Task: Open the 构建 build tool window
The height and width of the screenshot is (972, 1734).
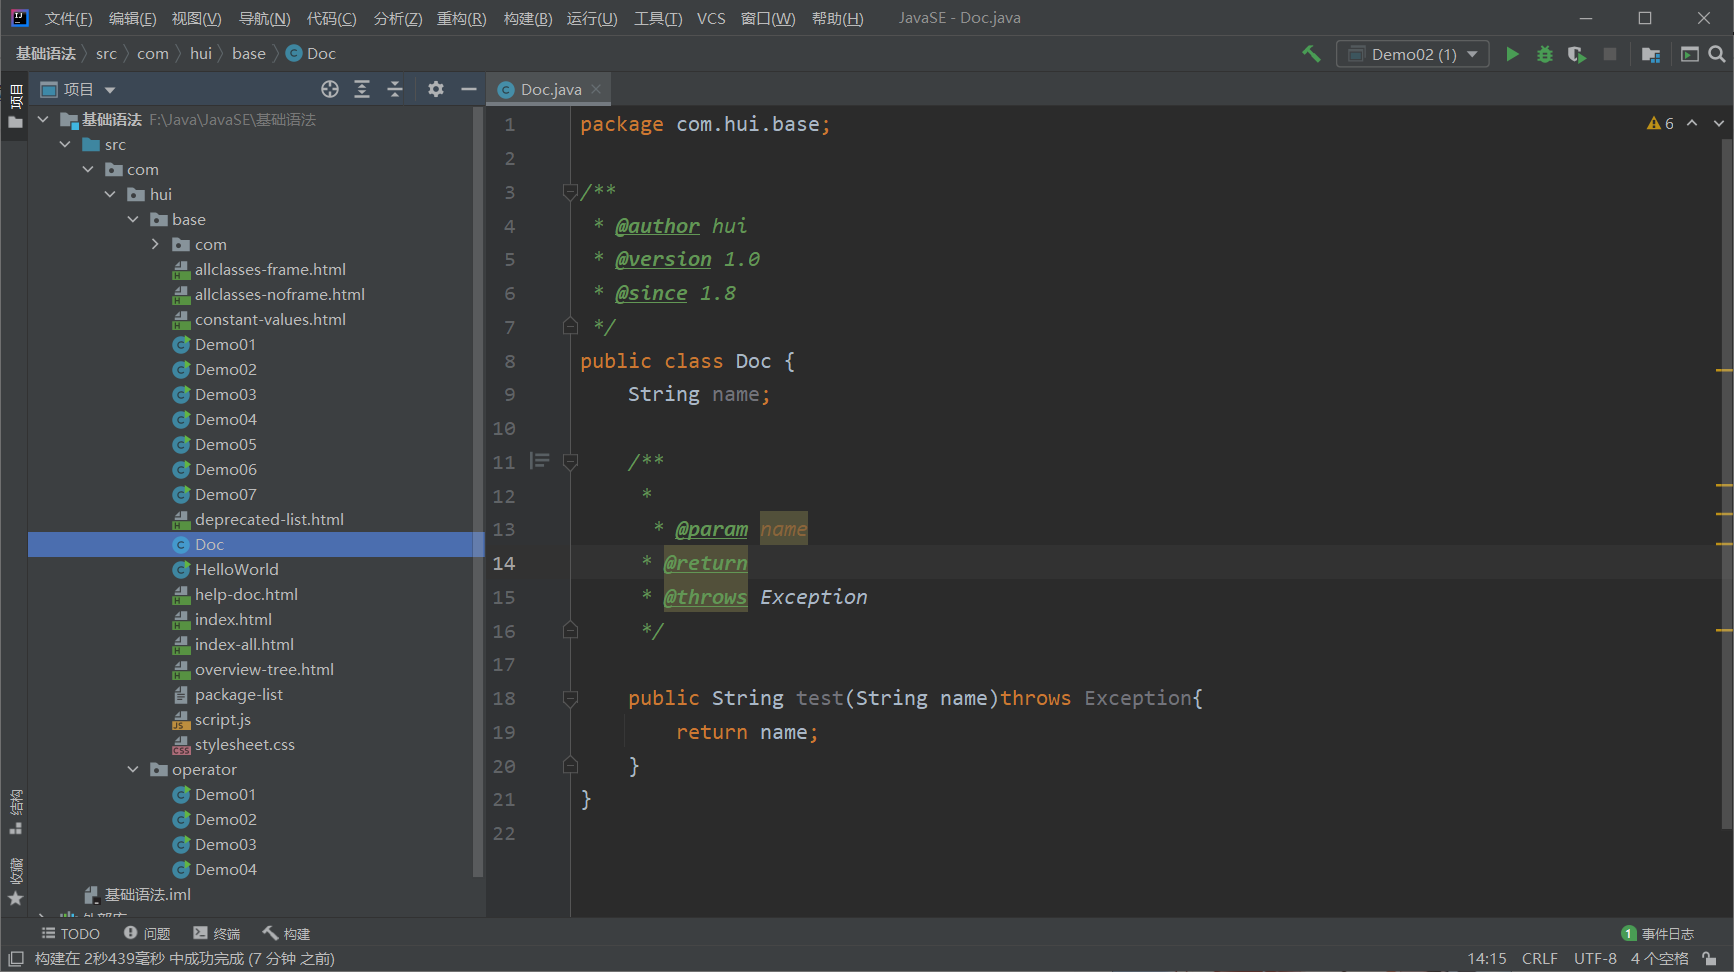Action: (x=286, y=933)
